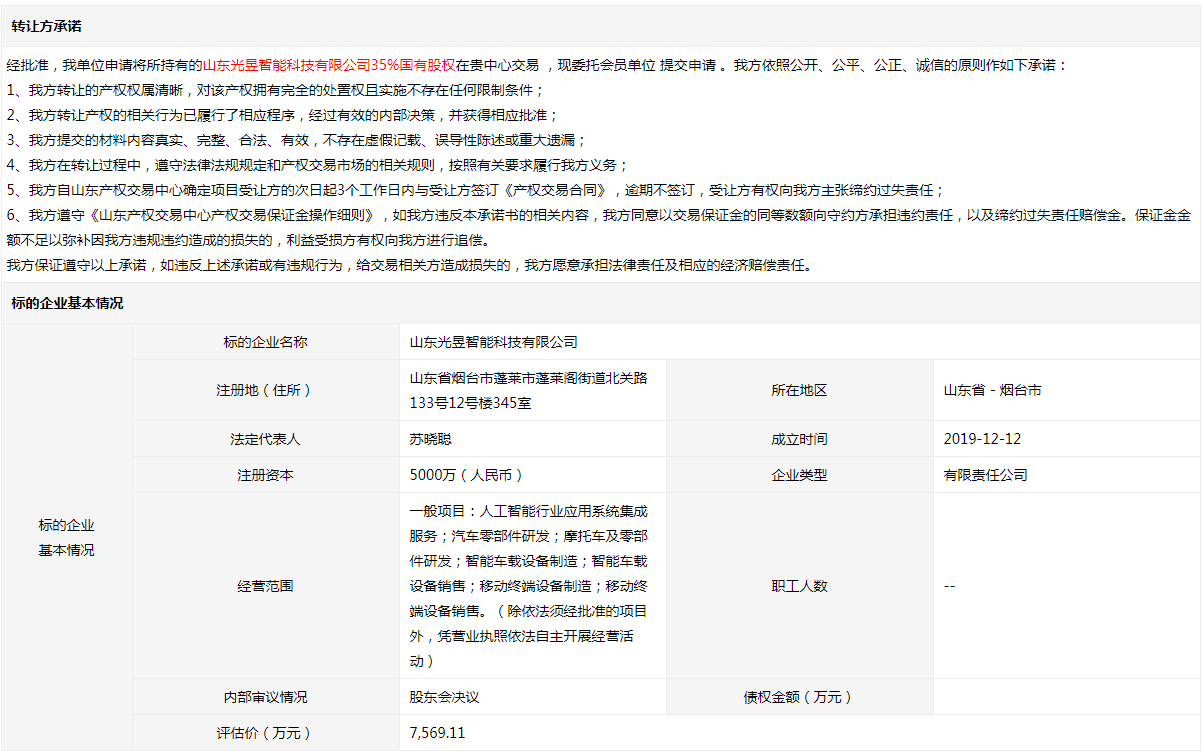Select commitment line 4 about 遵守法律法规
The width and height of the screenshot is (1203, 751).
tap(317, 165)
